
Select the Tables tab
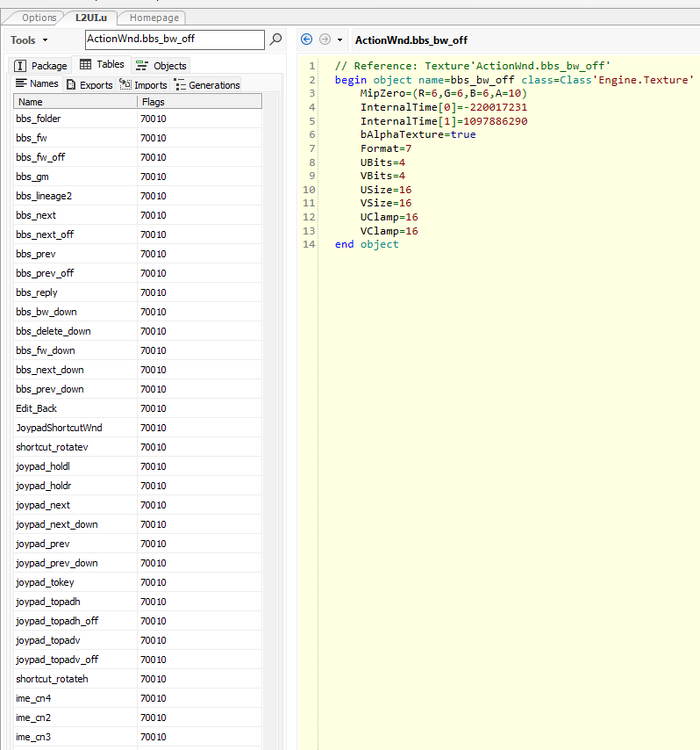point(102,65)
